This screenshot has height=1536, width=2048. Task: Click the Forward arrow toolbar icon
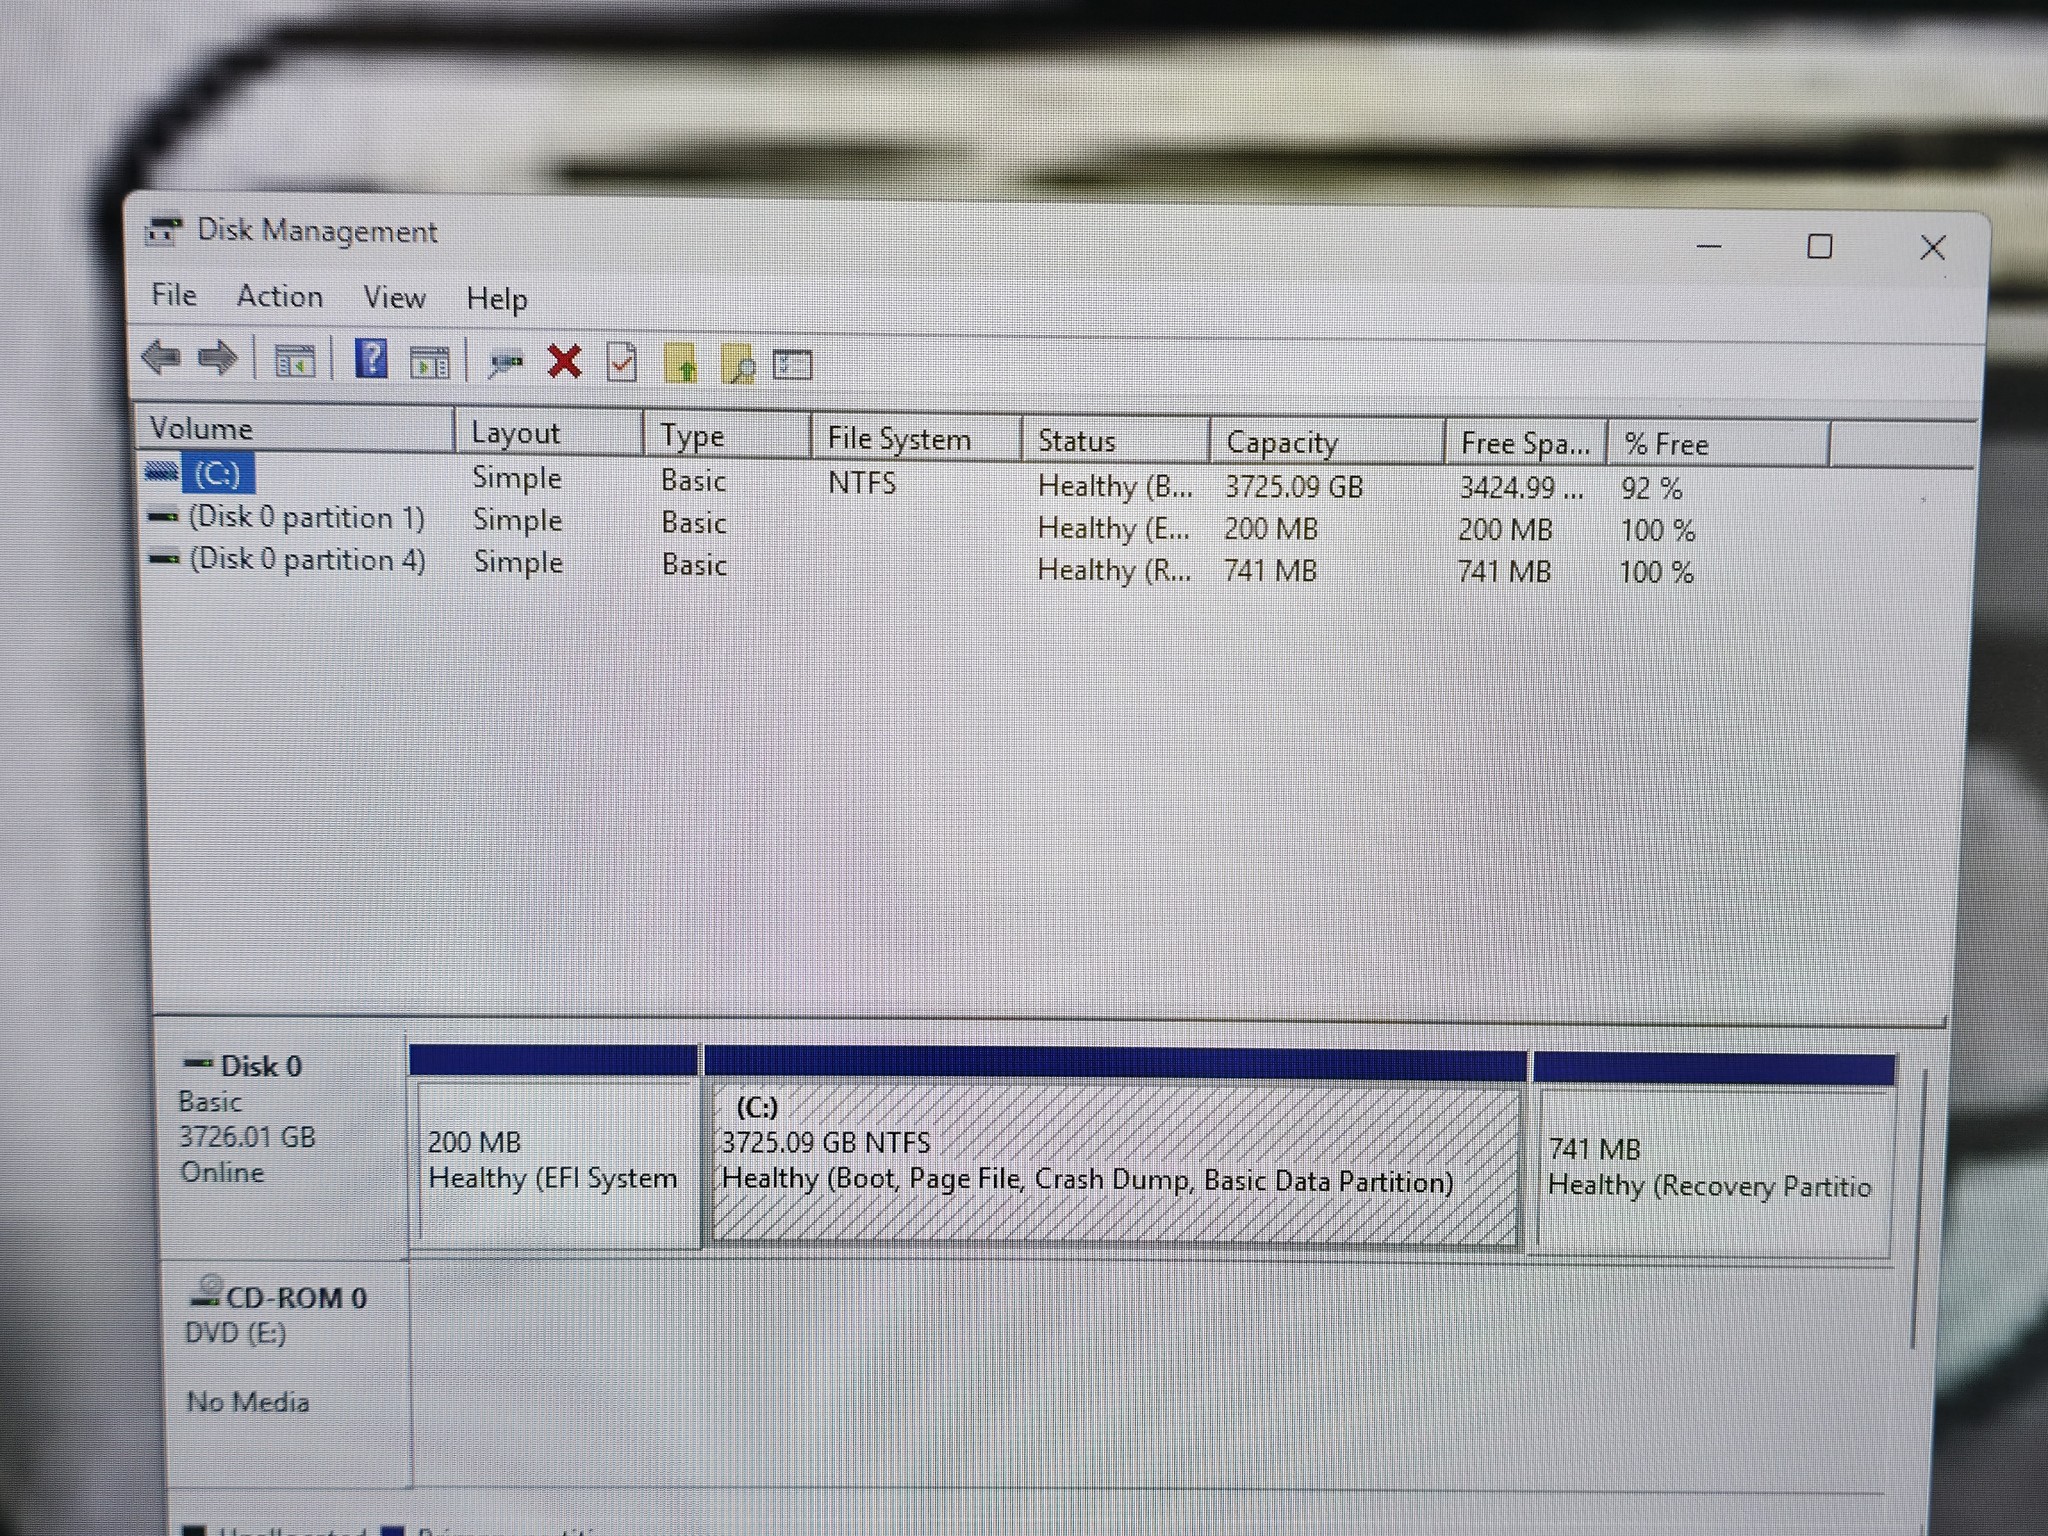tap(217, 358)
